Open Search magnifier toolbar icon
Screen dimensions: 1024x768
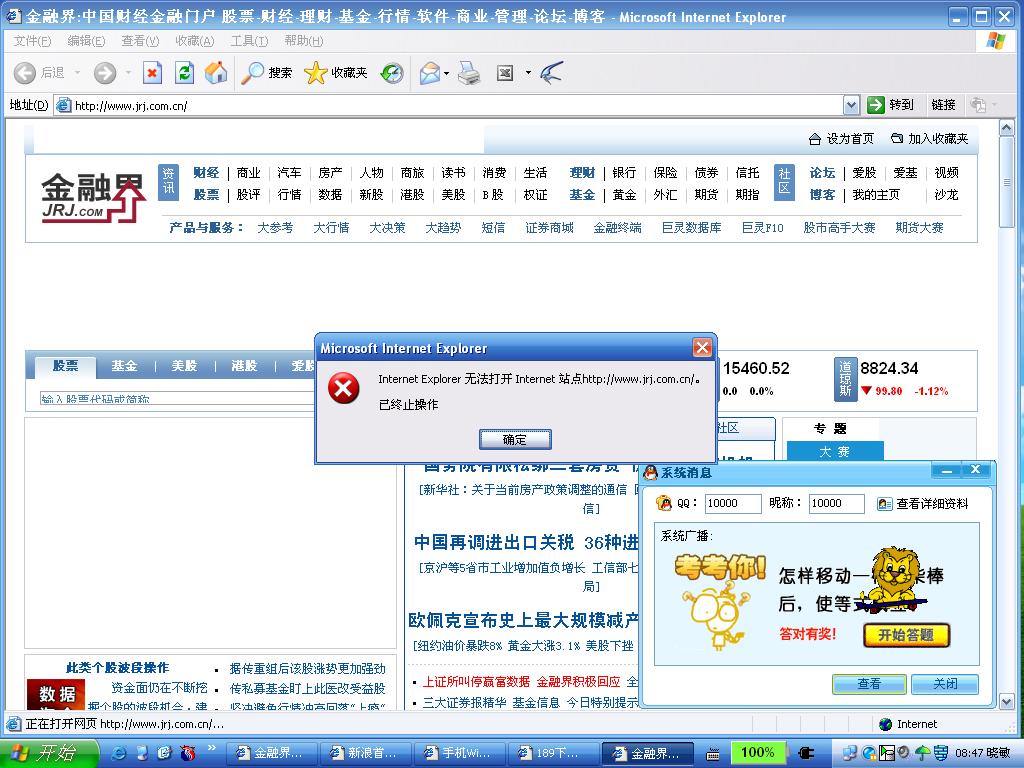[252, 73]
